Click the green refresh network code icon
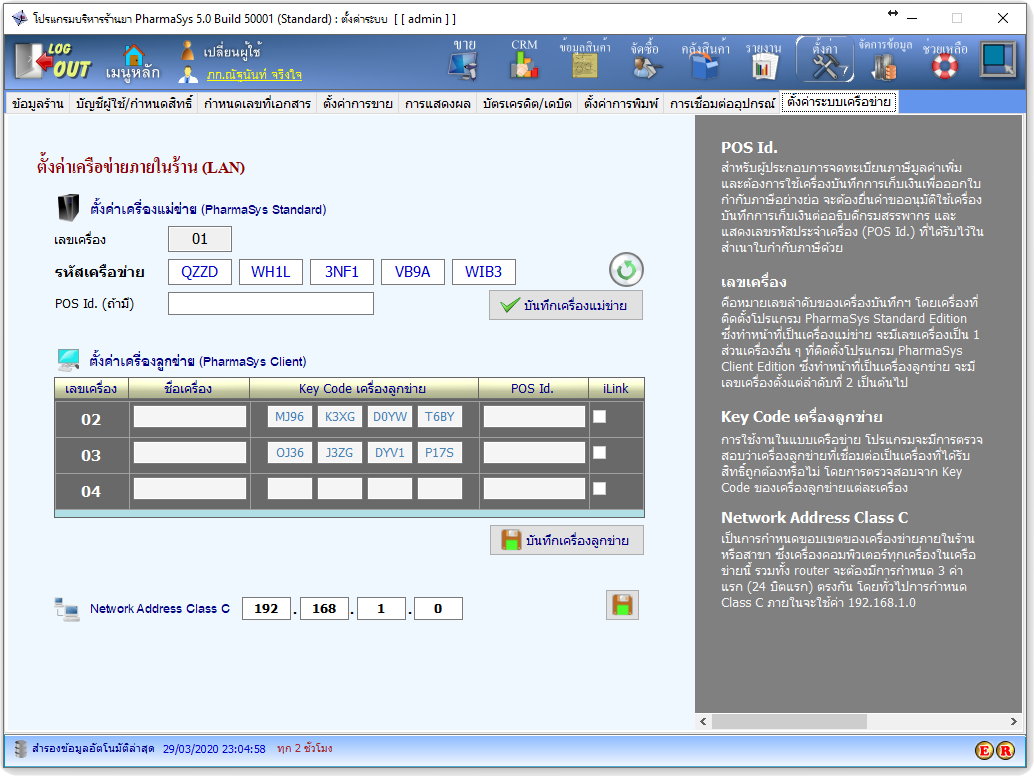1034x776 pixels. [626, 270]
